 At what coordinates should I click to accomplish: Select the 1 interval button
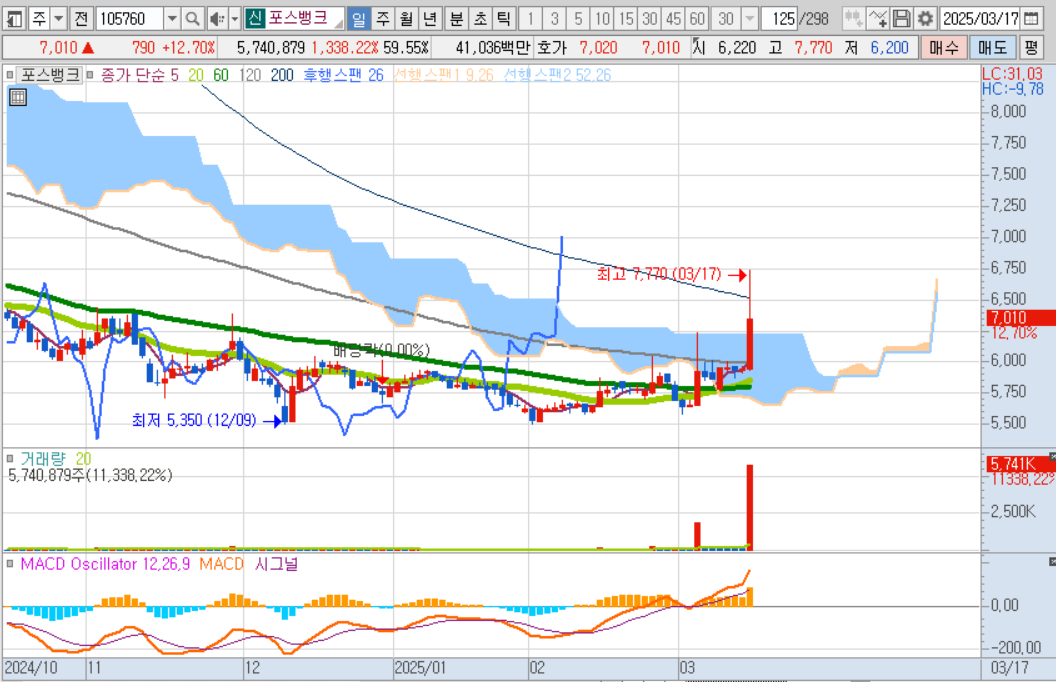tap(530, 19)
